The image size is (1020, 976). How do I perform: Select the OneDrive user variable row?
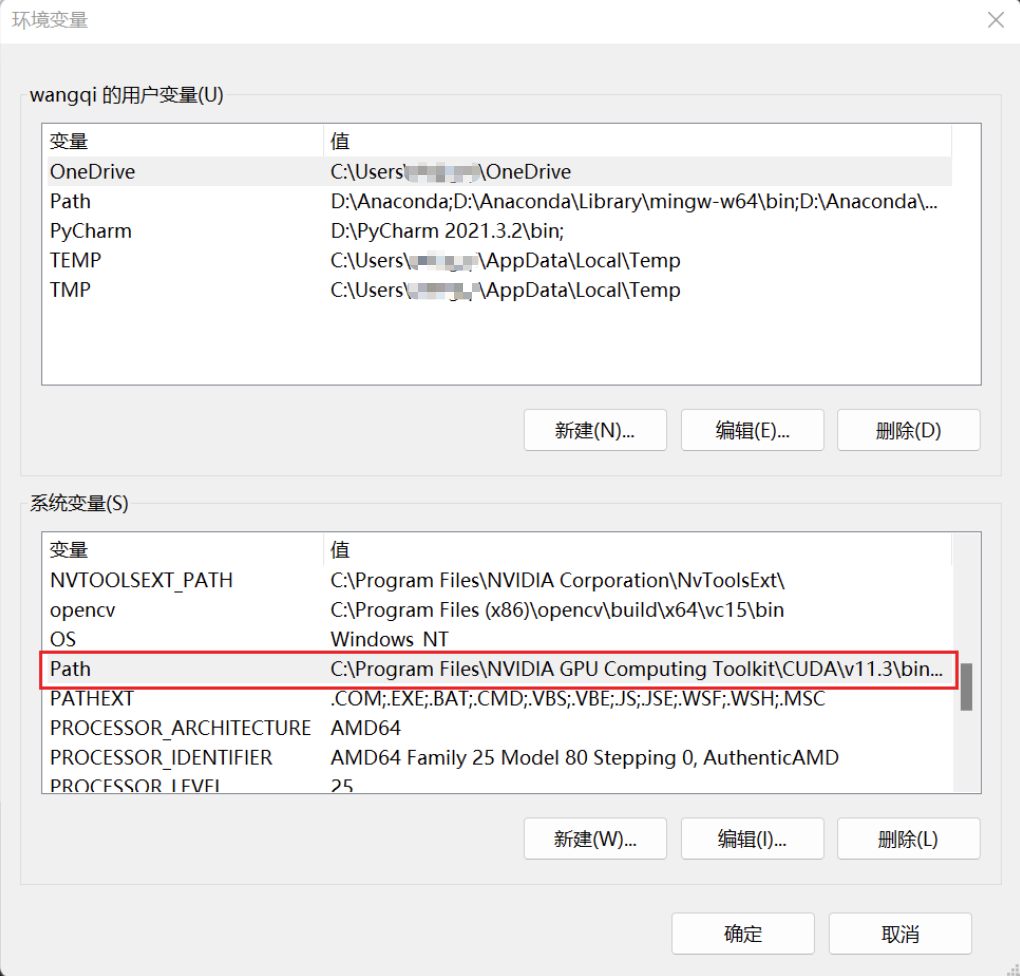pyautogui.click(x=500, y=172)
